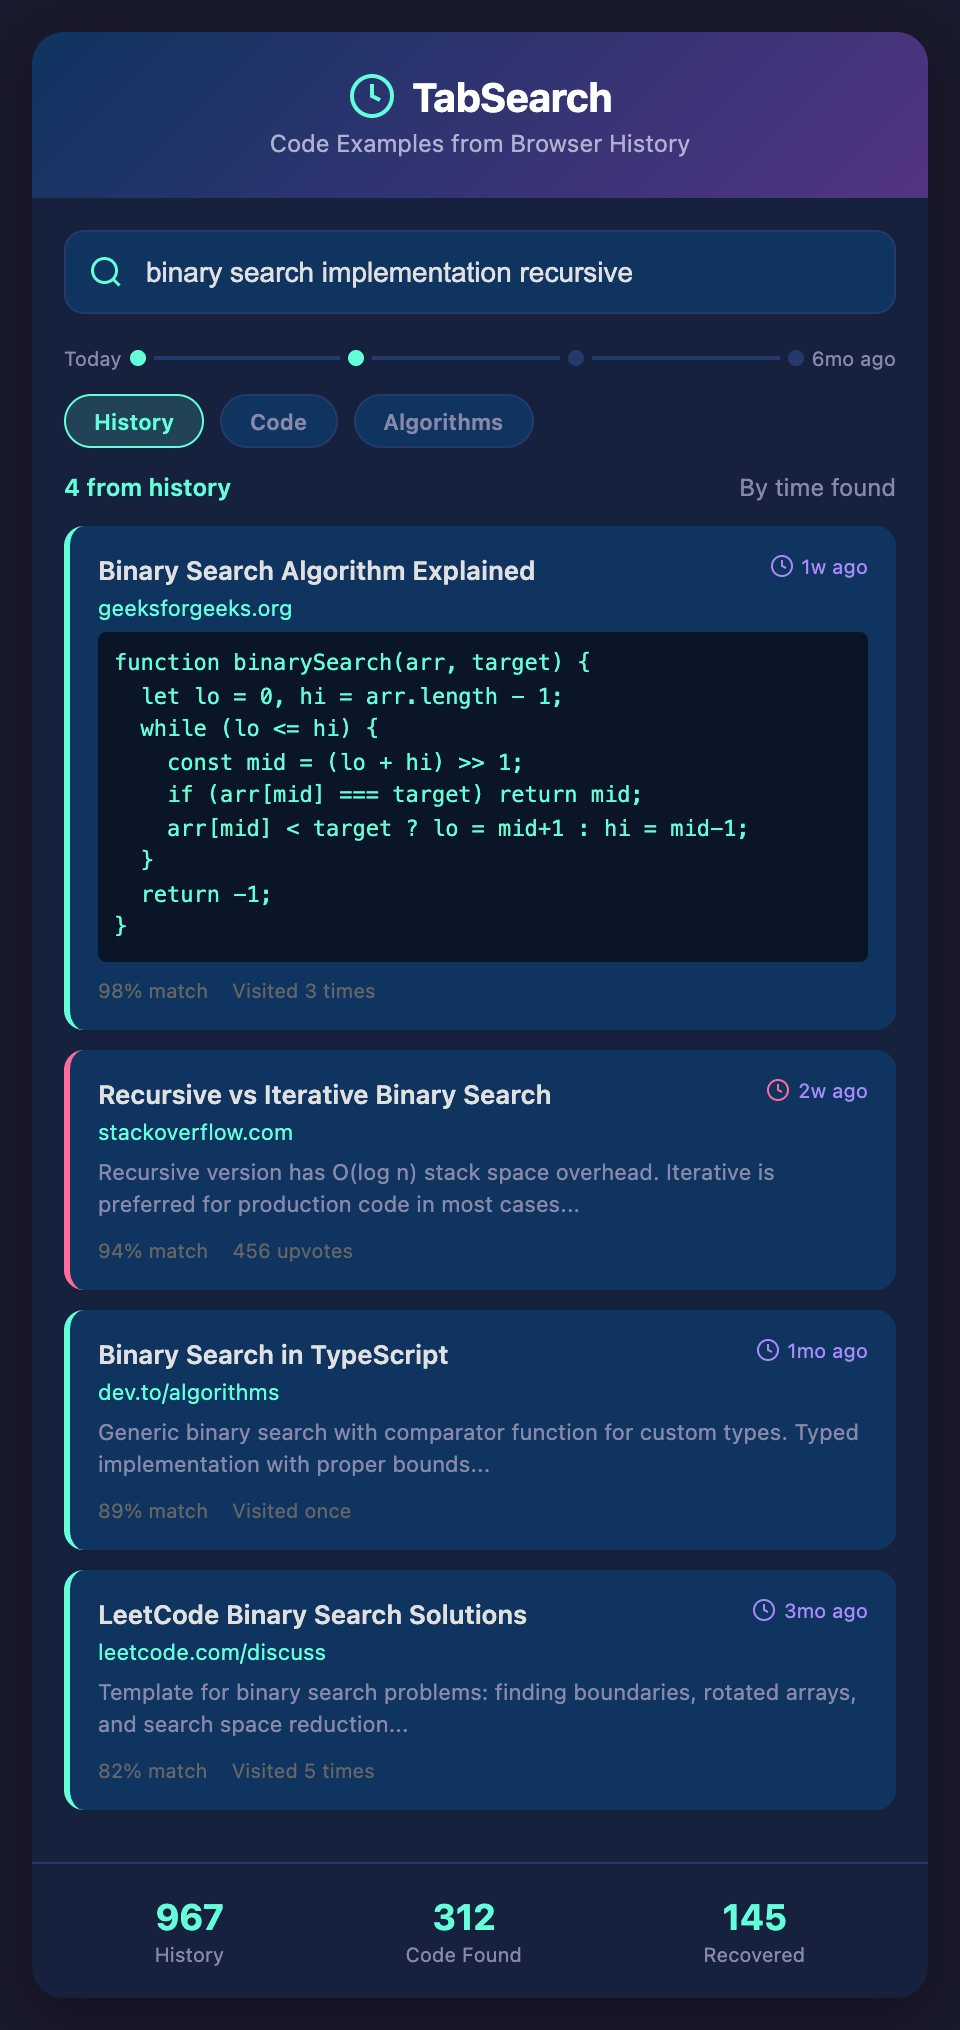Image resolution: width=960 pixels, height=2030 pixels.
Task: Click the TabSearch clock logo icon
Action: click(372, 96)
